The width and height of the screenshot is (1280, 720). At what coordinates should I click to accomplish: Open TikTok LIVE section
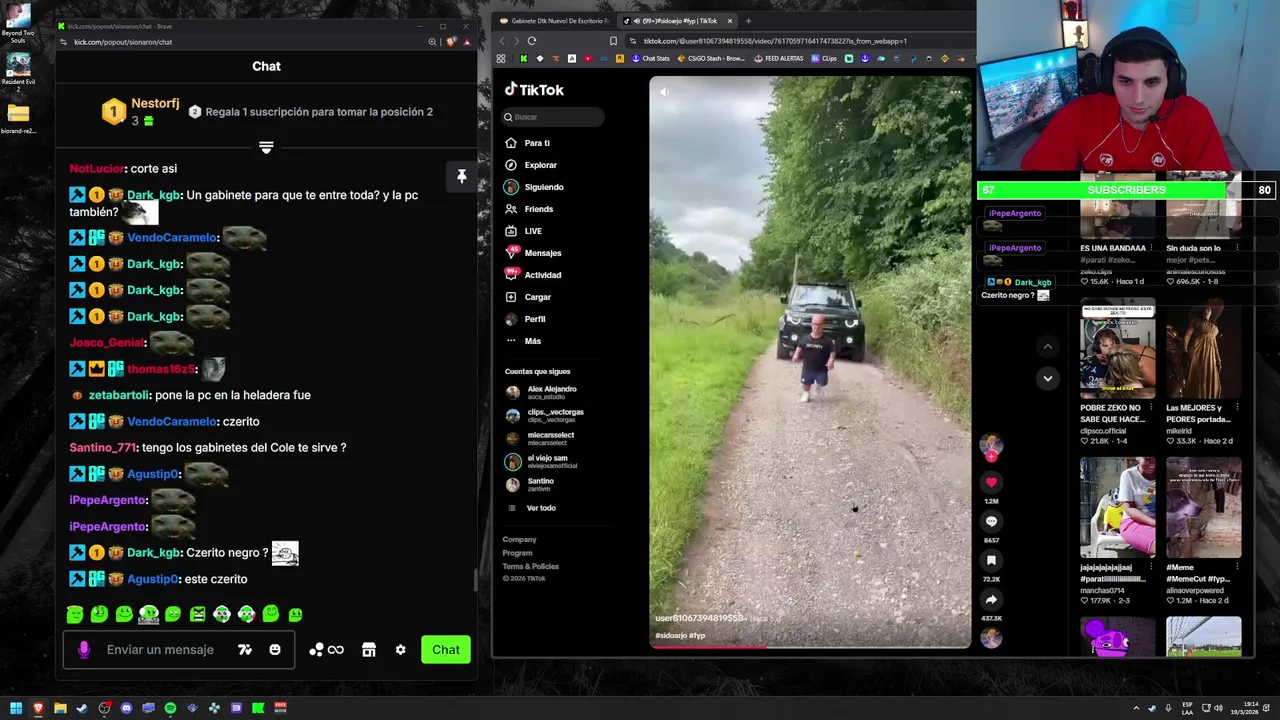click(524, 231)
